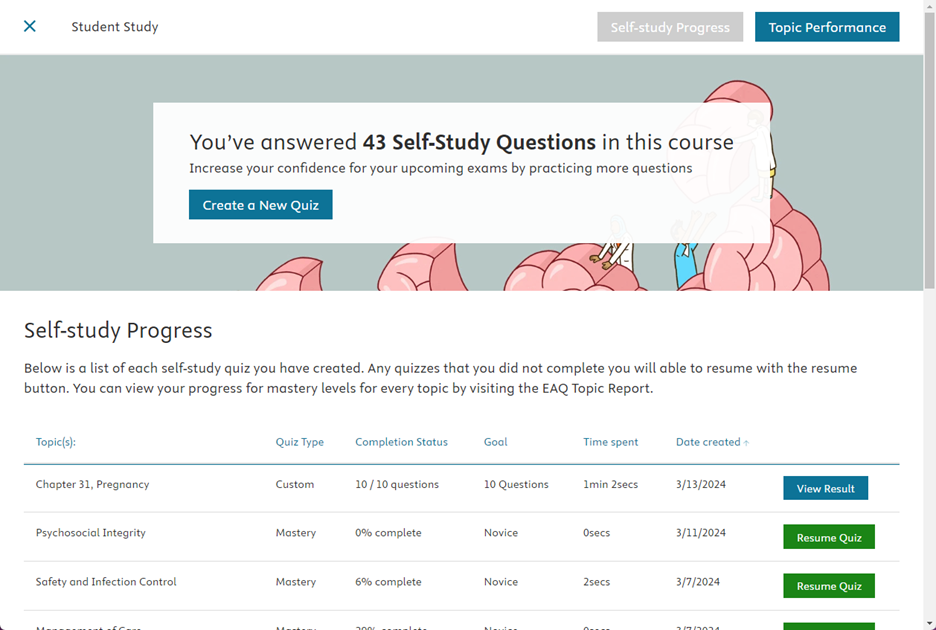
Task: Click the X icon in the header
Action: 29,26
